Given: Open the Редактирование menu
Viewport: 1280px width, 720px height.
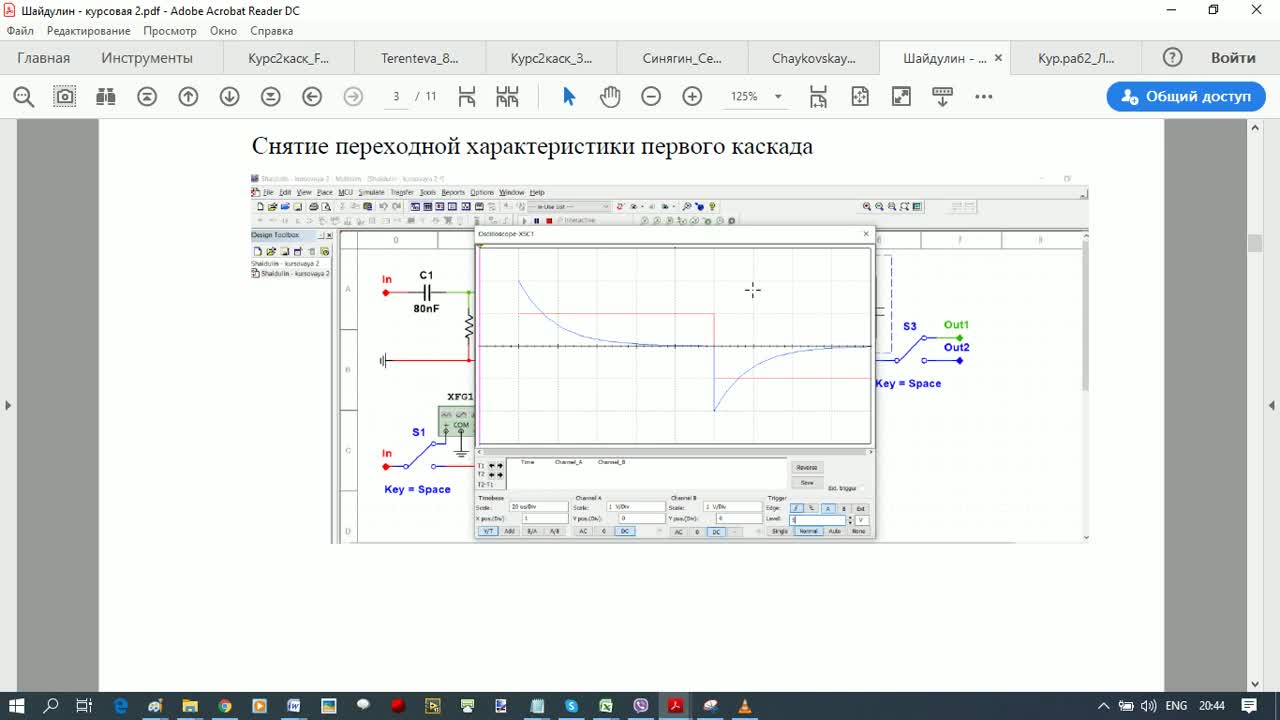Looking at the screenshot, I should (x=88, y=31).
